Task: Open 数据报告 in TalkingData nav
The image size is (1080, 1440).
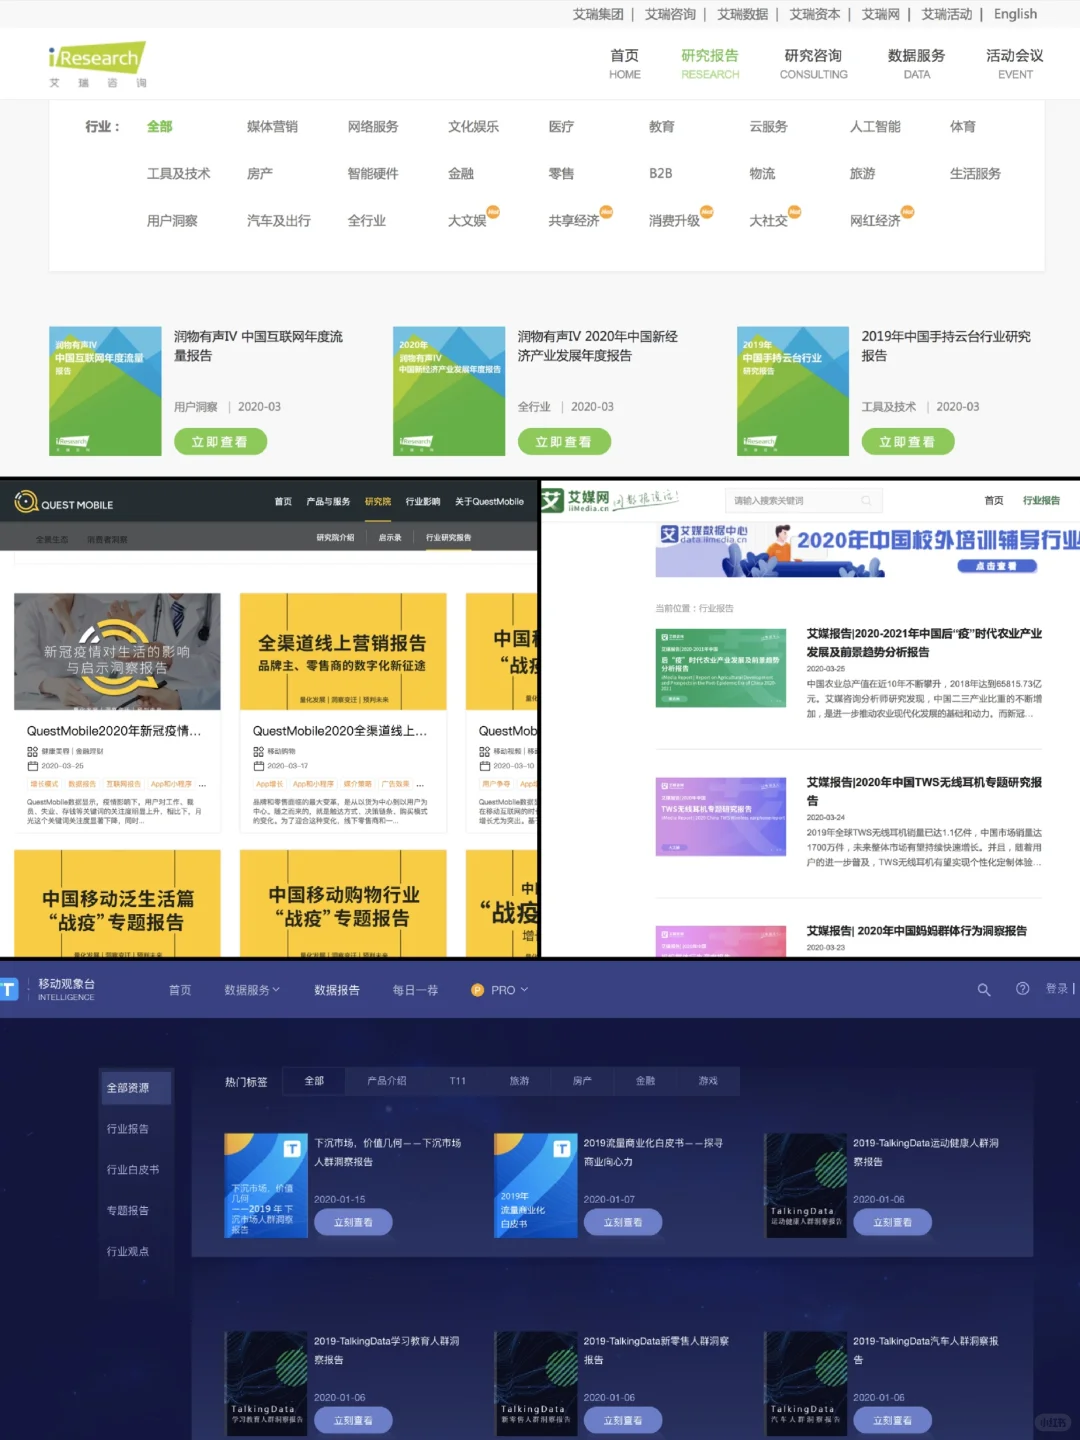Action: point(337,990)
